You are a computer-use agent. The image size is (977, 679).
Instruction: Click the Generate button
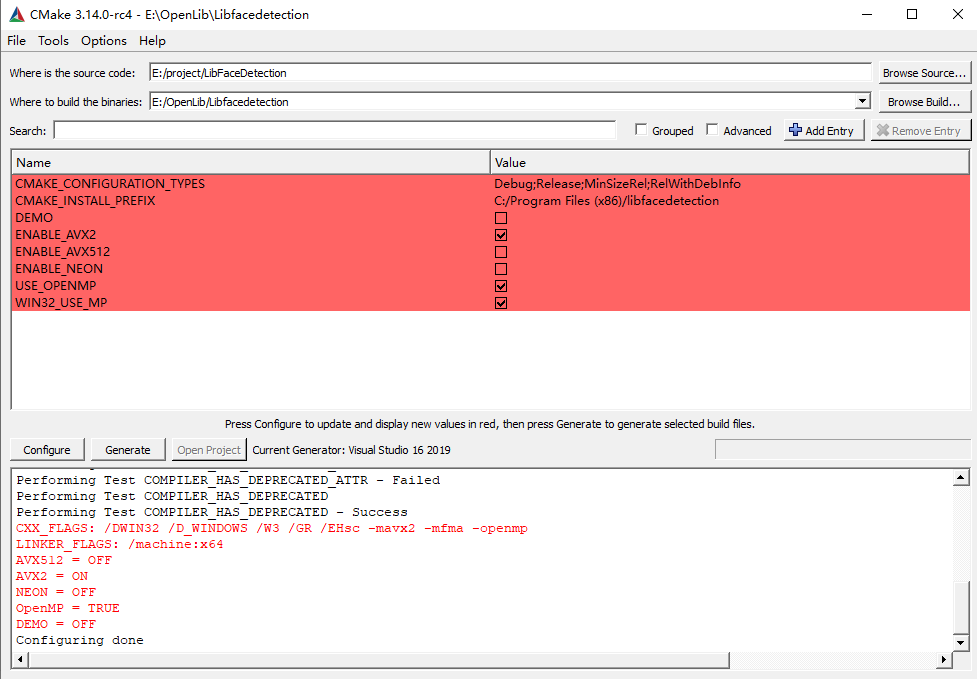(128, 450)
